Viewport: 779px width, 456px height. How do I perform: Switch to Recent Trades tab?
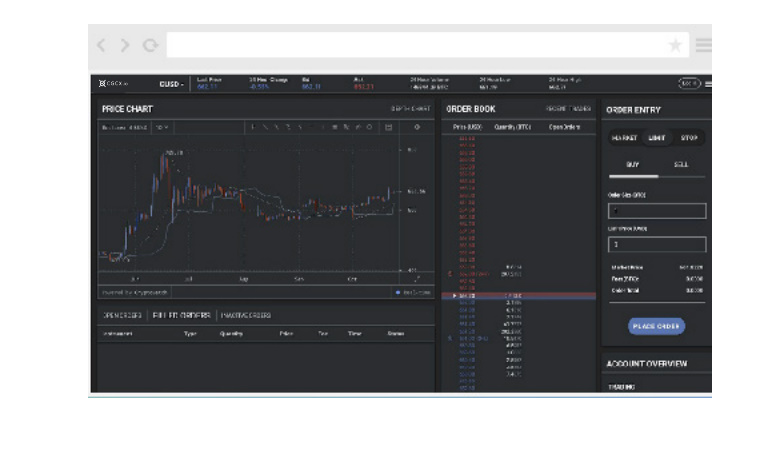click(x=568, y=108)
